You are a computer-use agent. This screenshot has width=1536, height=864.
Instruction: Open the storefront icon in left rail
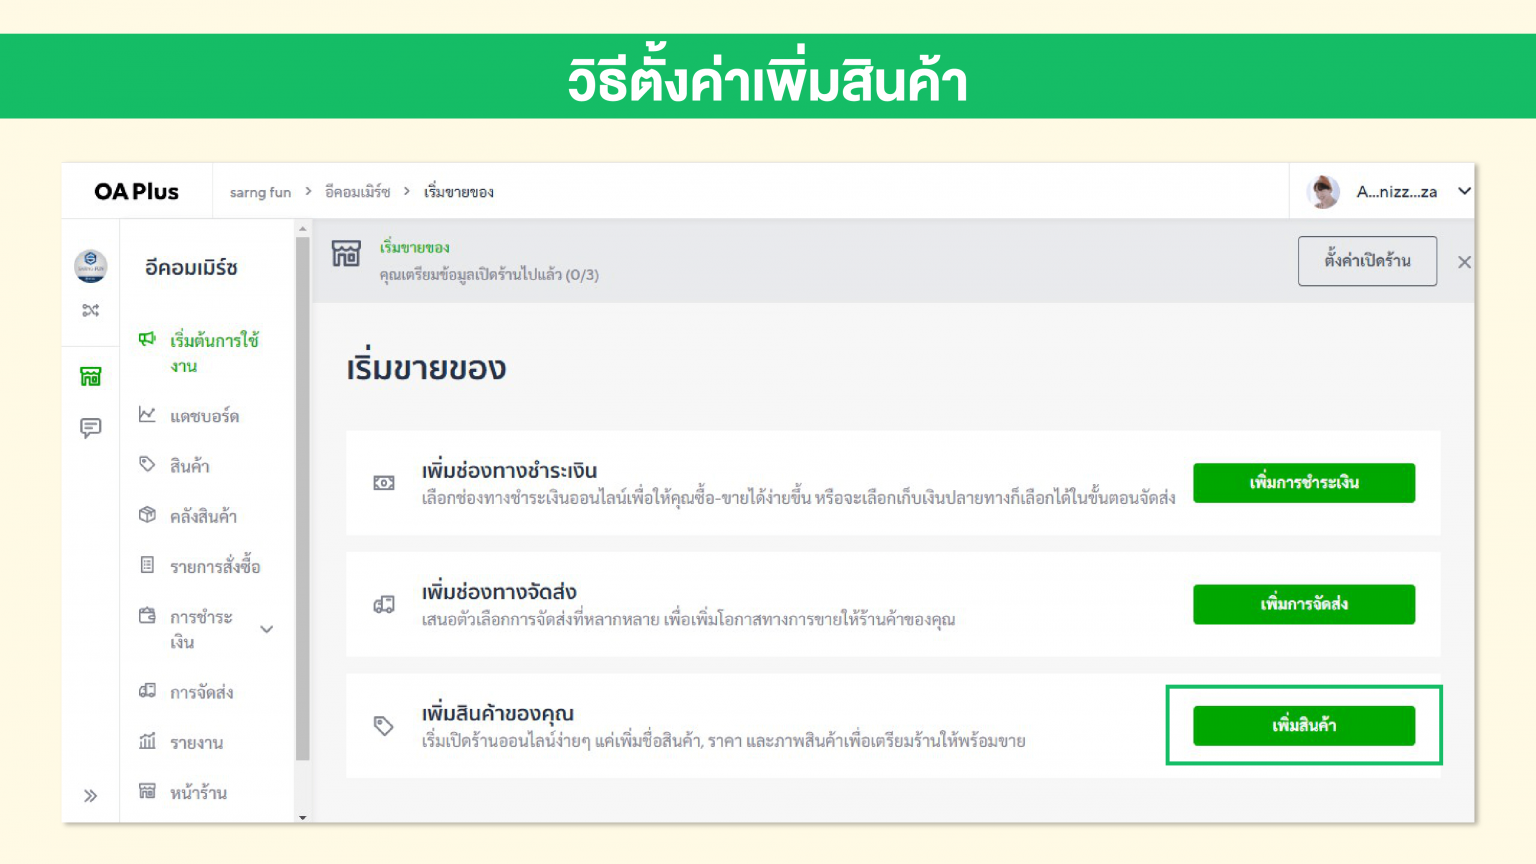[91, 376]
